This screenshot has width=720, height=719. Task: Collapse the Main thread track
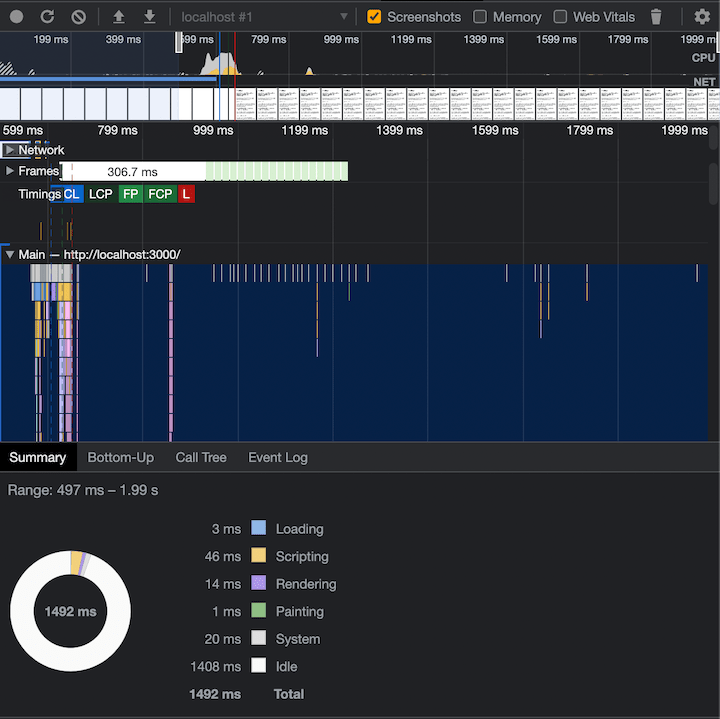click(10, 255)
